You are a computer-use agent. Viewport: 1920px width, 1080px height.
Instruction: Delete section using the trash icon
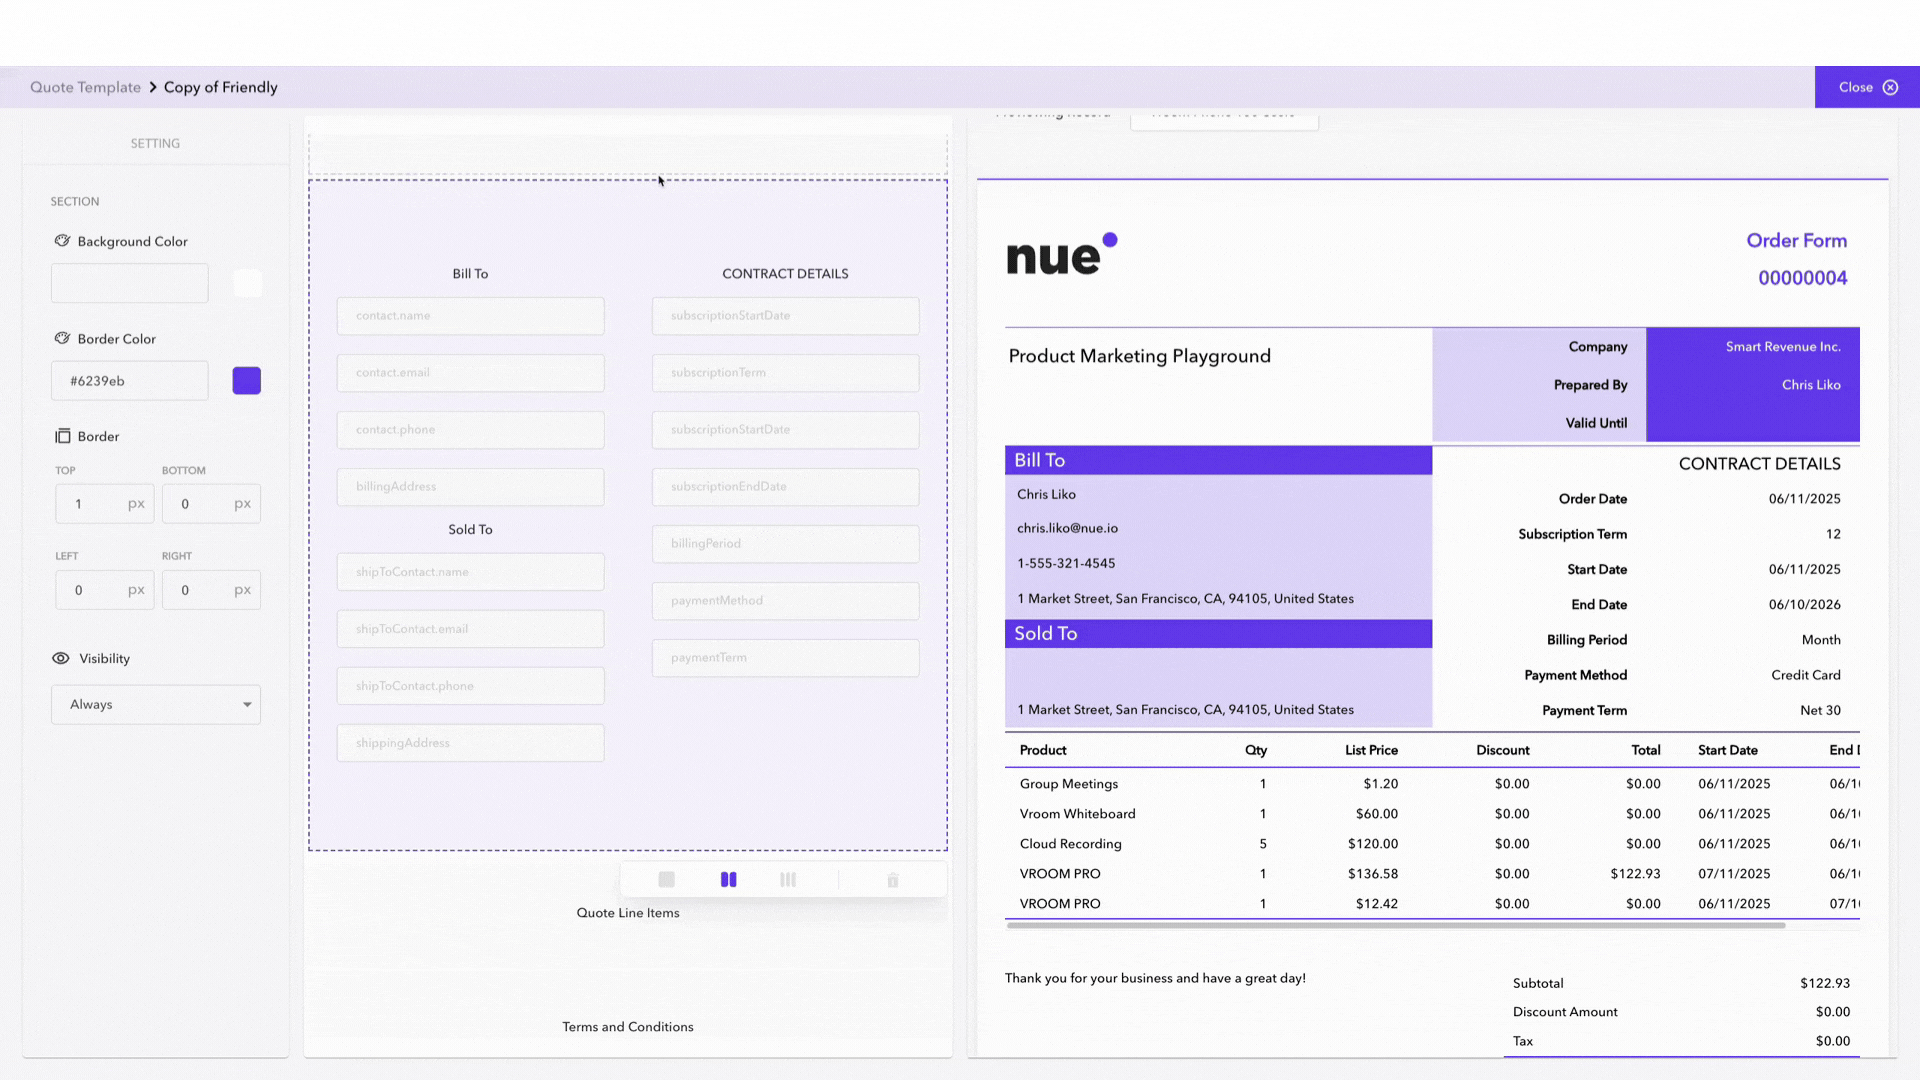[893, 880]
